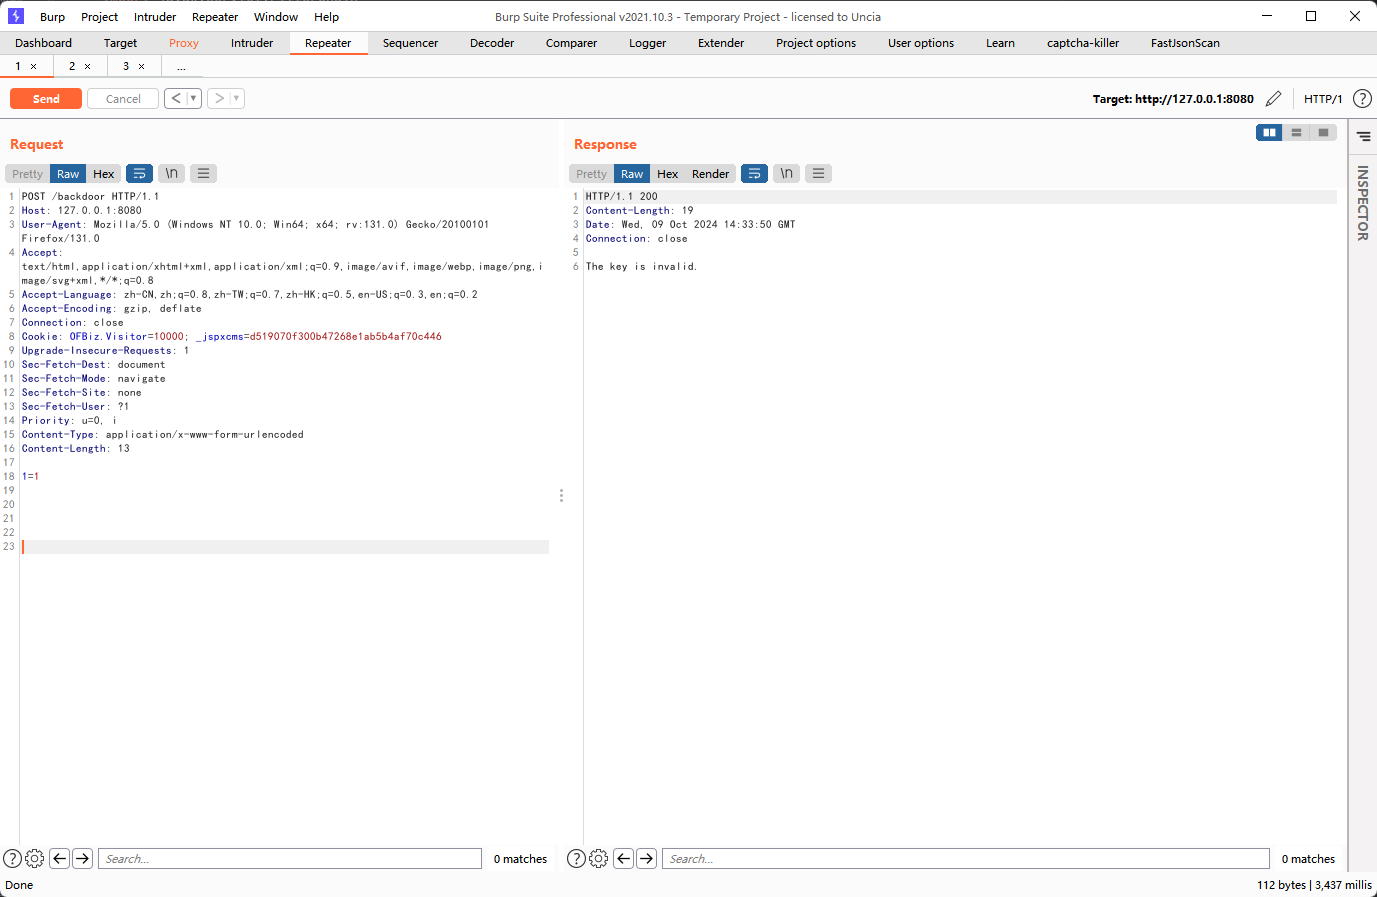Image resolution: width=1377 pixels, height=897 pixels.
Task: Open request search settings gear
Action: tap(34, 858)
